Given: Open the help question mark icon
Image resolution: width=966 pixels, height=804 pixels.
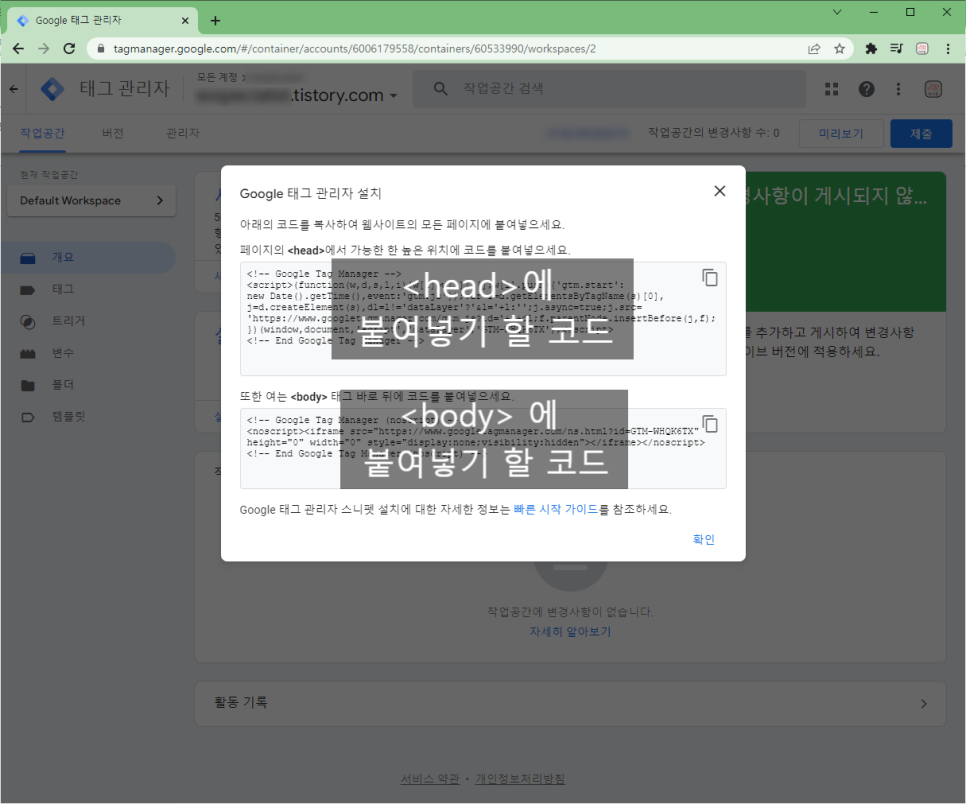Looking at the screenshot, I should click(866, 89).
